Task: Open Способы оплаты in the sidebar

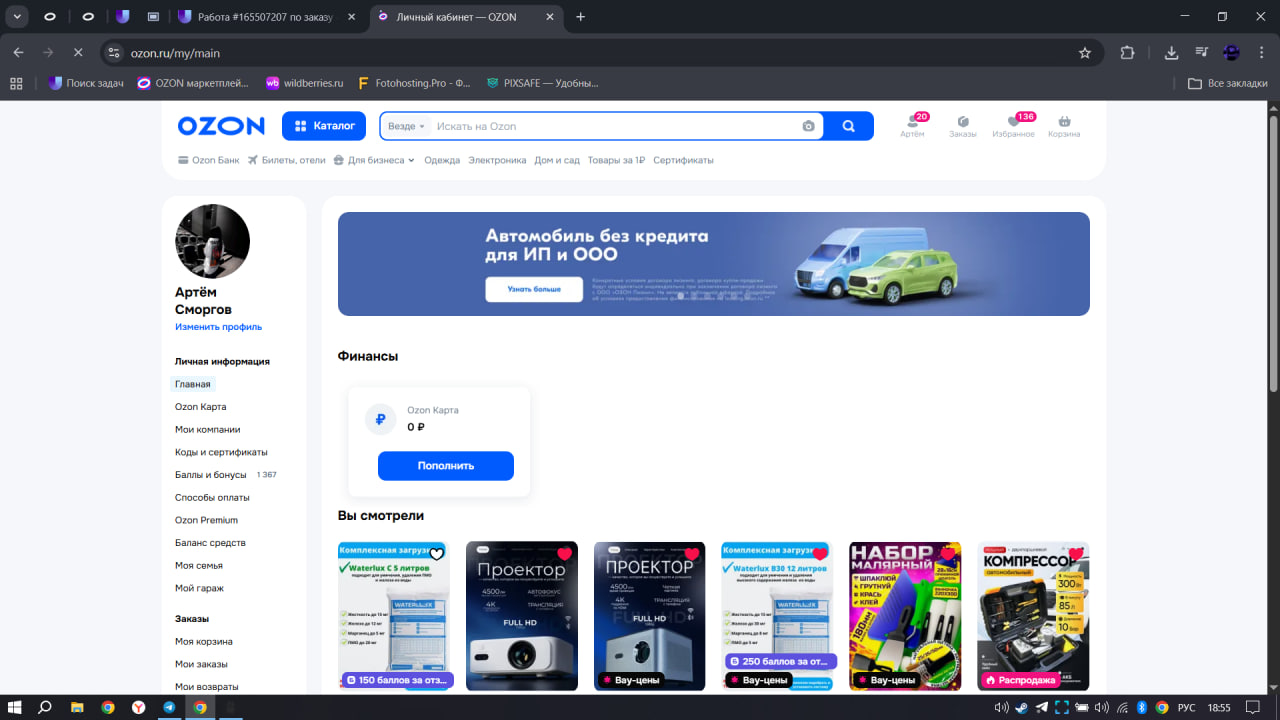Action: click(212, 497)
